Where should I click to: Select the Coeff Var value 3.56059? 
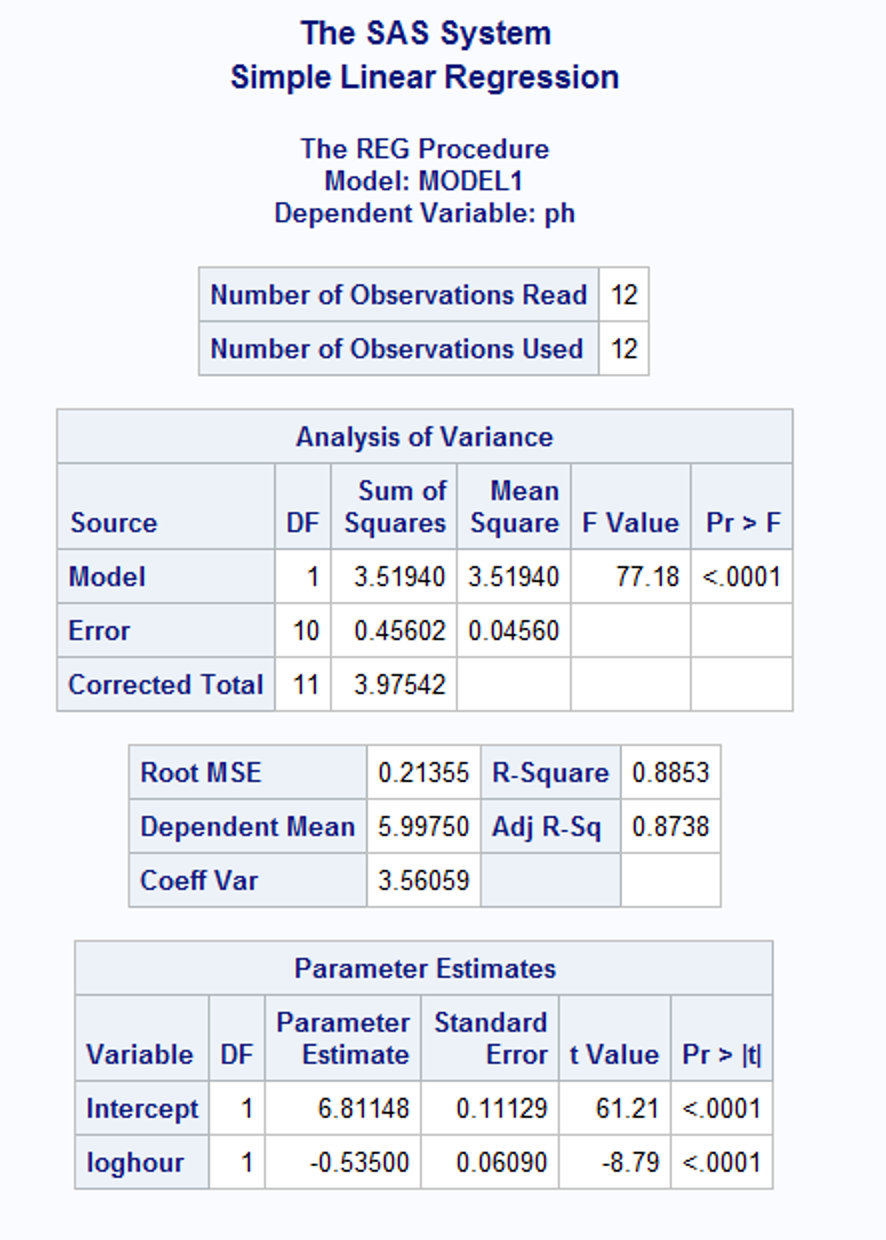point(424,881)
